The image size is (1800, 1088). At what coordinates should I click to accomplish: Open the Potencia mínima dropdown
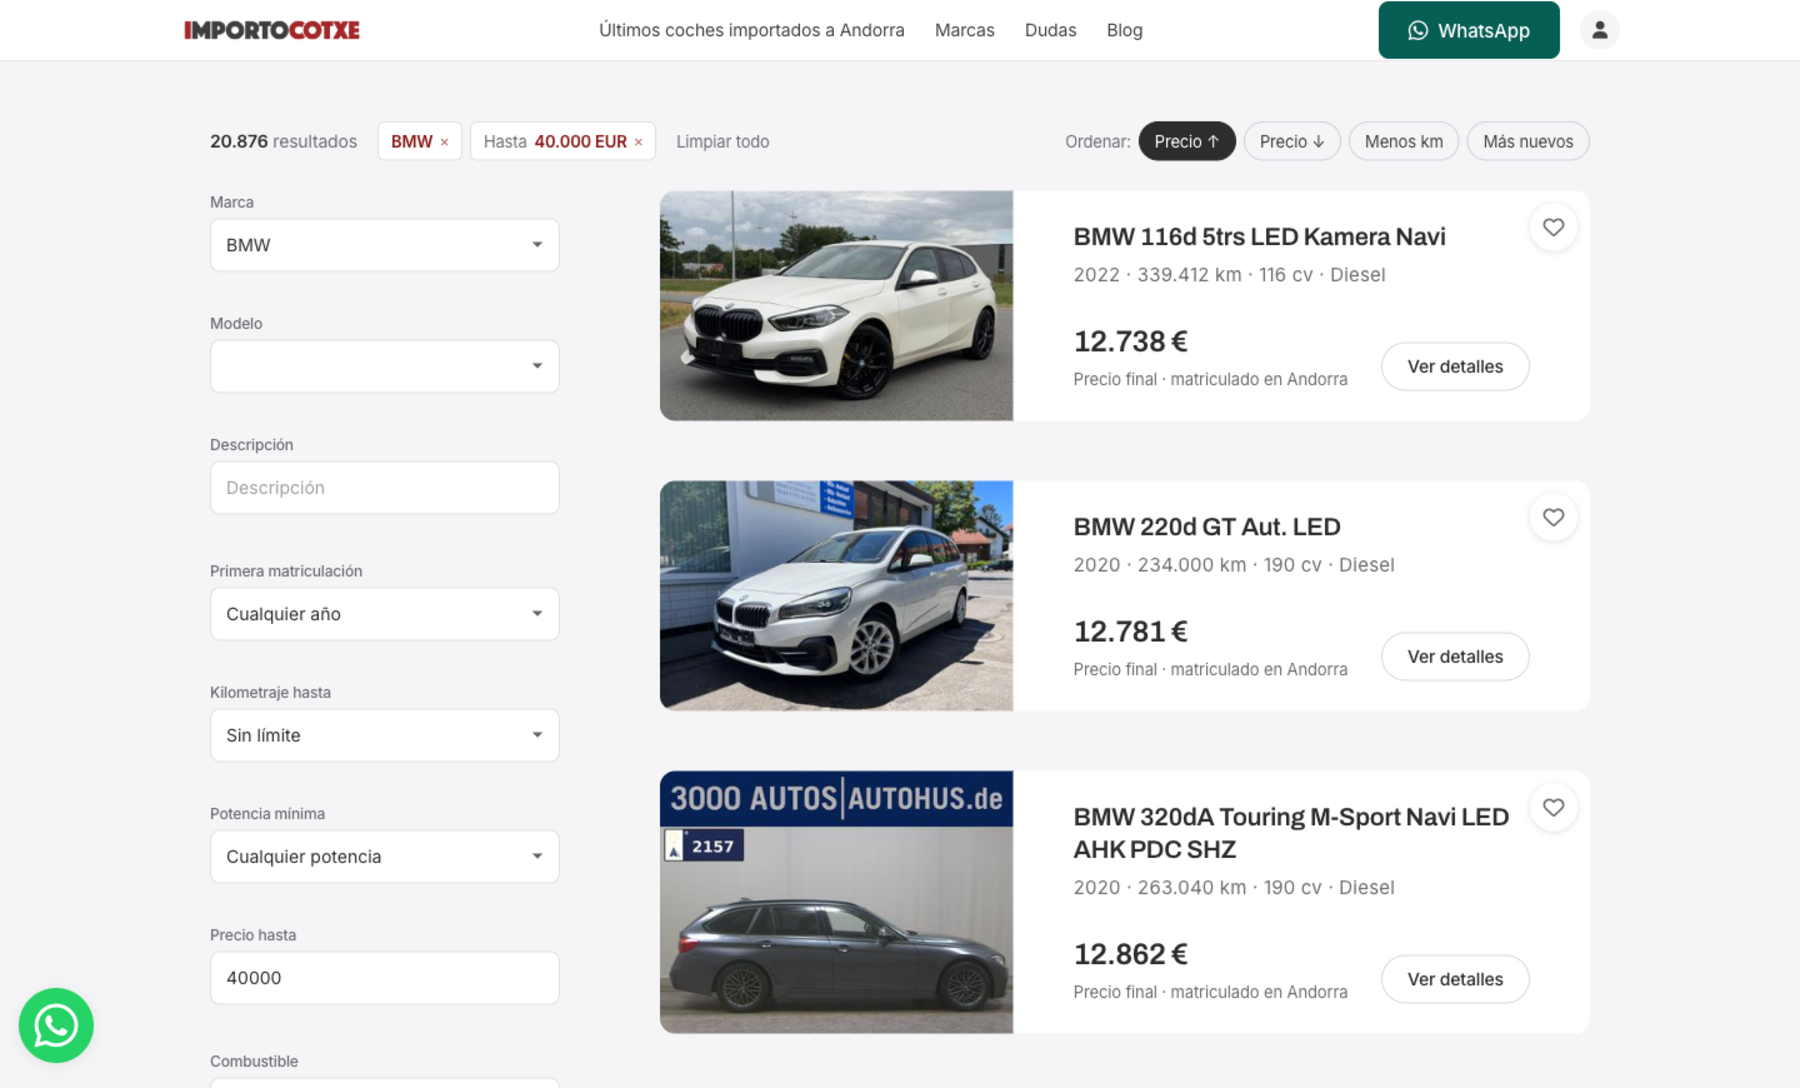[384, 856]
